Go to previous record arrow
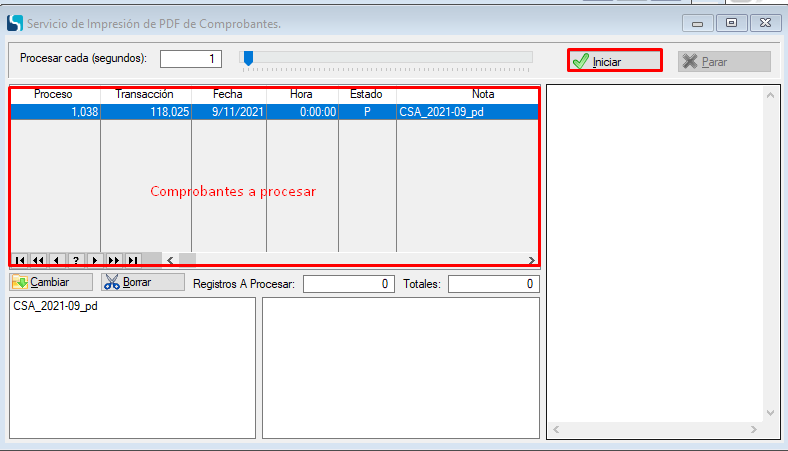The image size is (788, 451). tap(57, 260)
